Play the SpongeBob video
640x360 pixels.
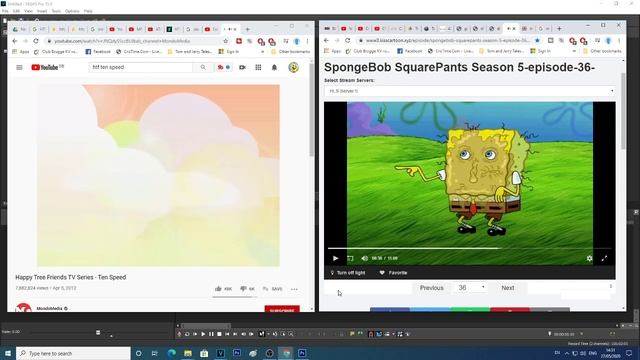[336, 258]
